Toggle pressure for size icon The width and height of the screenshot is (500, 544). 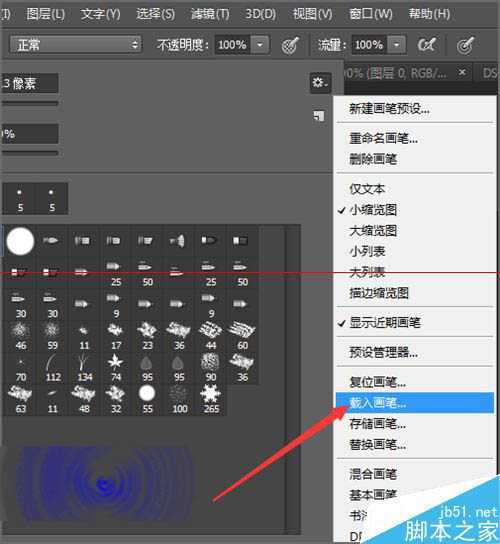click(x=465, y=45)
